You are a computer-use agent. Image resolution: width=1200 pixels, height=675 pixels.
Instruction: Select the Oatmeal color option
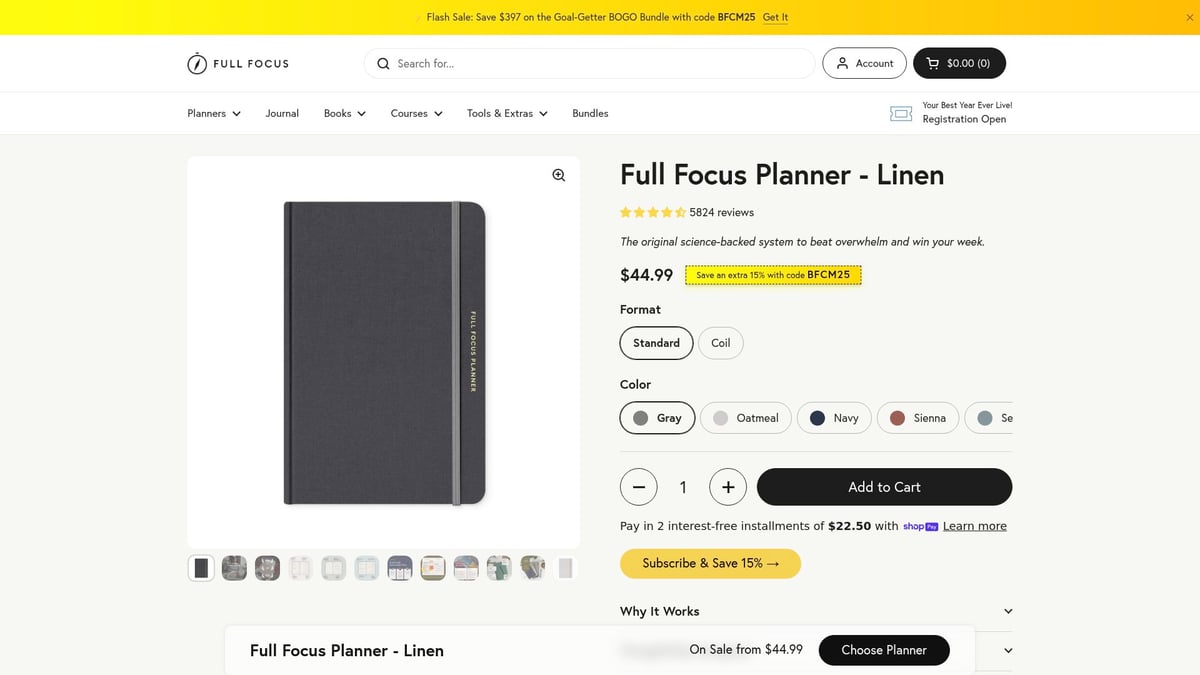[745, 417]
